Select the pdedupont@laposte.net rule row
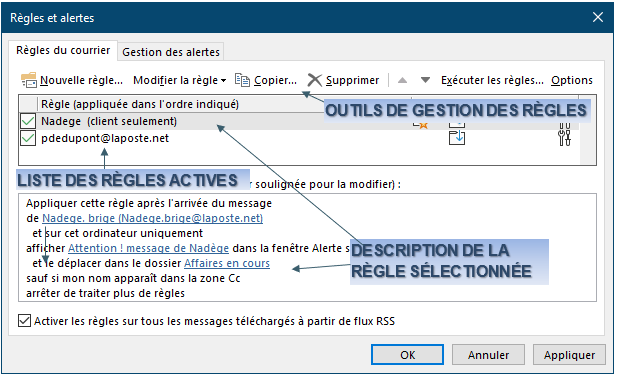The height and width of the screenshot is (376, 617). [299, 138]
